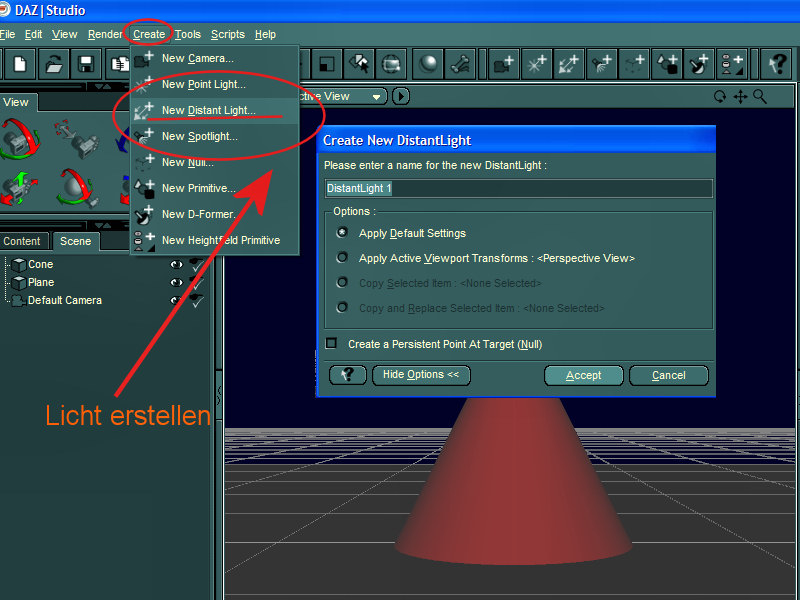Click the DistantLight 1 name field
Viewport: 800px width, 600px height.
(x=518, y=188)
